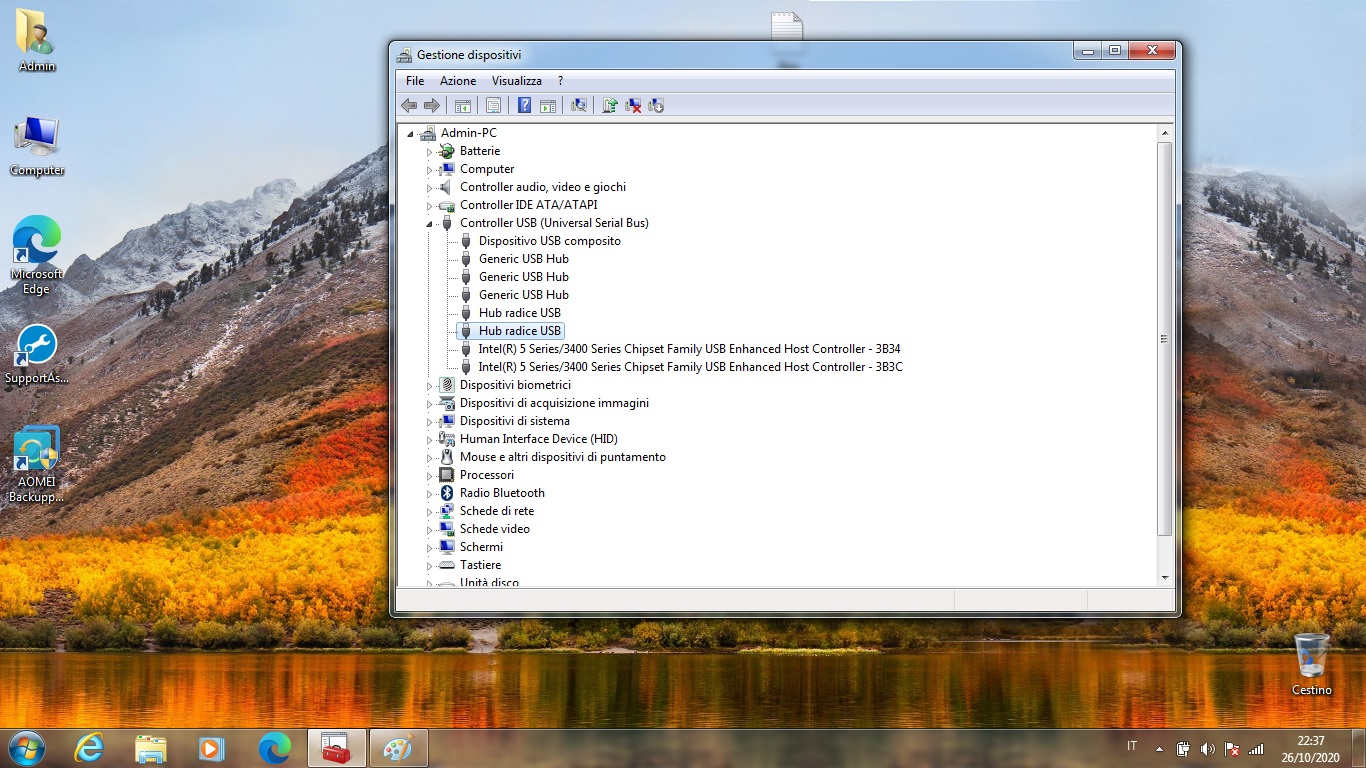Expand the Schede di rete node
Viewport: 1366px width, 768px height.
click(429, 512)
